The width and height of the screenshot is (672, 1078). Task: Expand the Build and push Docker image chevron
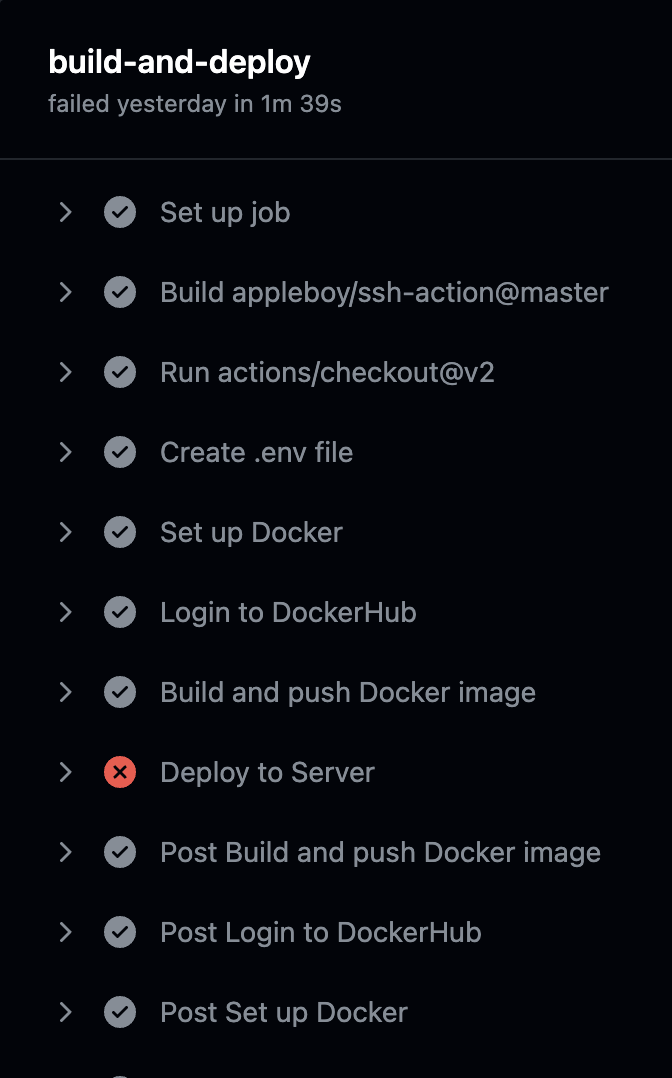(x=65, y=692)
